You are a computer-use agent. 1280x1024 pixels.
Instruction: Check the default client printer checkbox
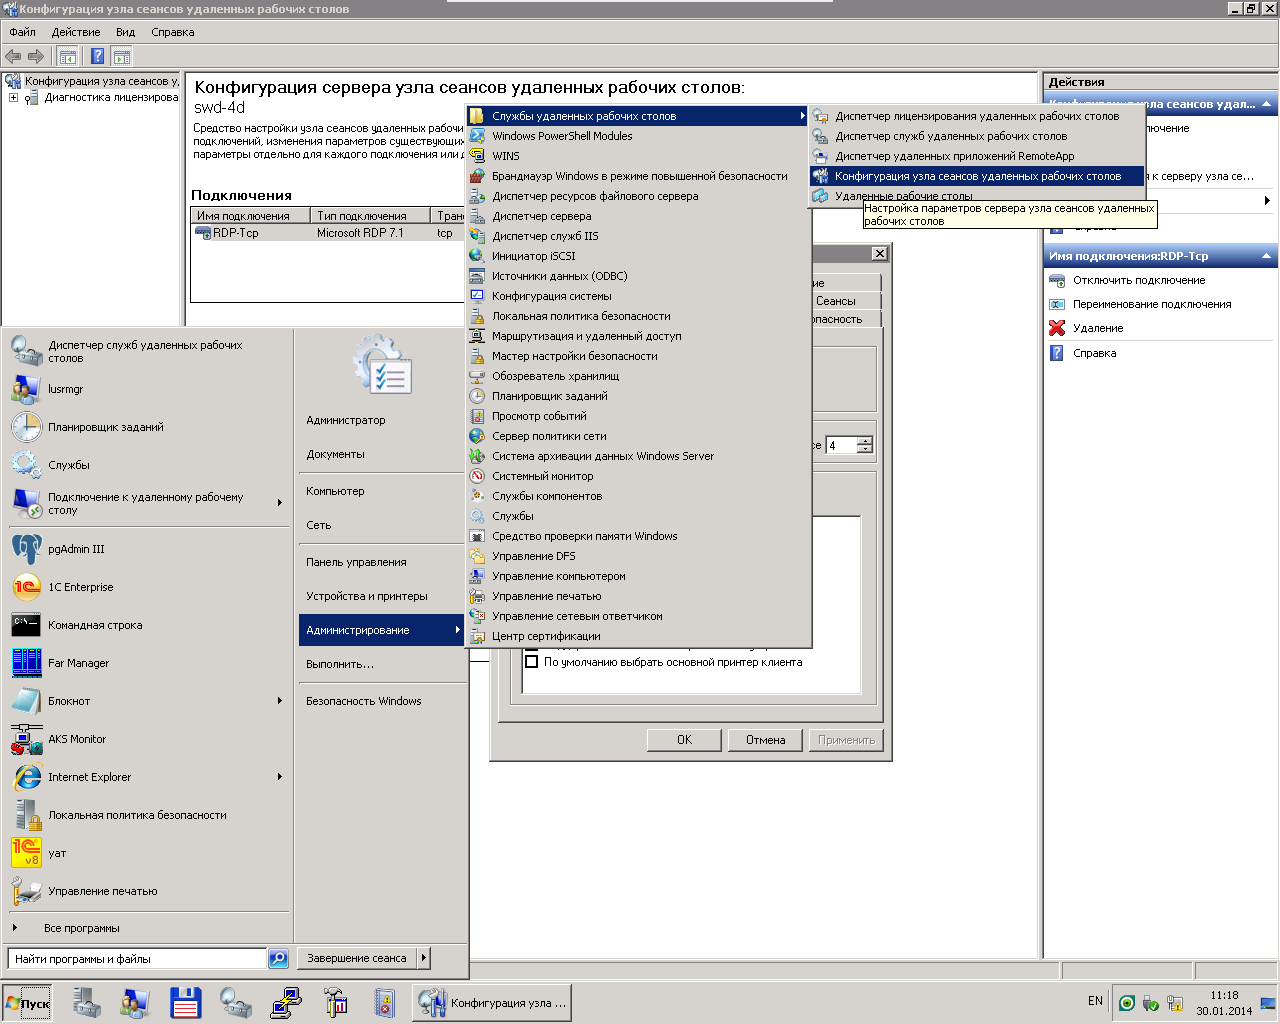point(532,662)
